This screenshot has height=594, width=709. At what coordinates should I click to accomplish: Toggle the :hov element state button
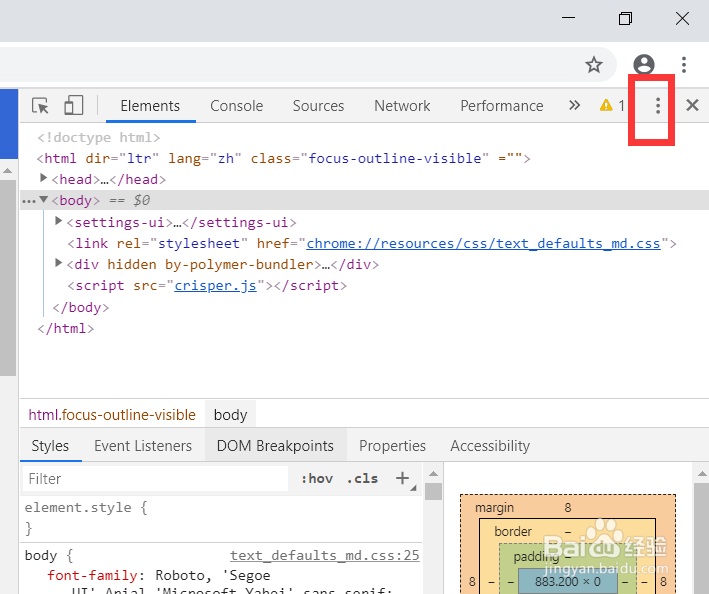click(317, 479)
